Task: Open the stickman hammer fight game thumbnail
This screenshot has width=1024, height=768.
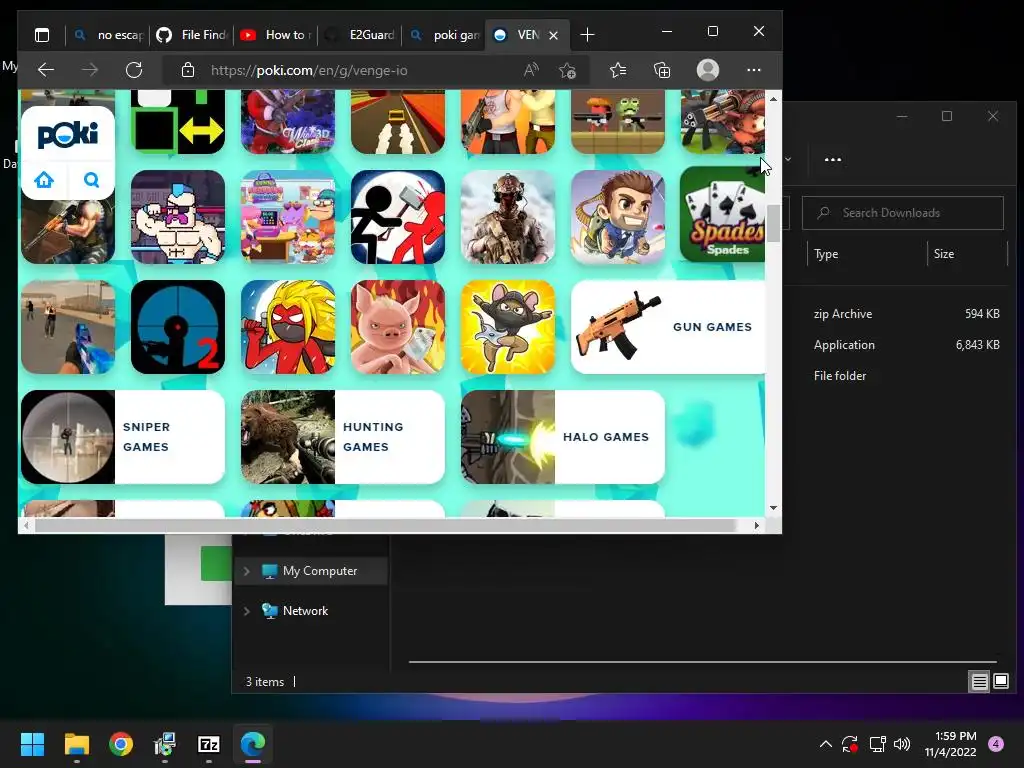Action: [398, 217]
